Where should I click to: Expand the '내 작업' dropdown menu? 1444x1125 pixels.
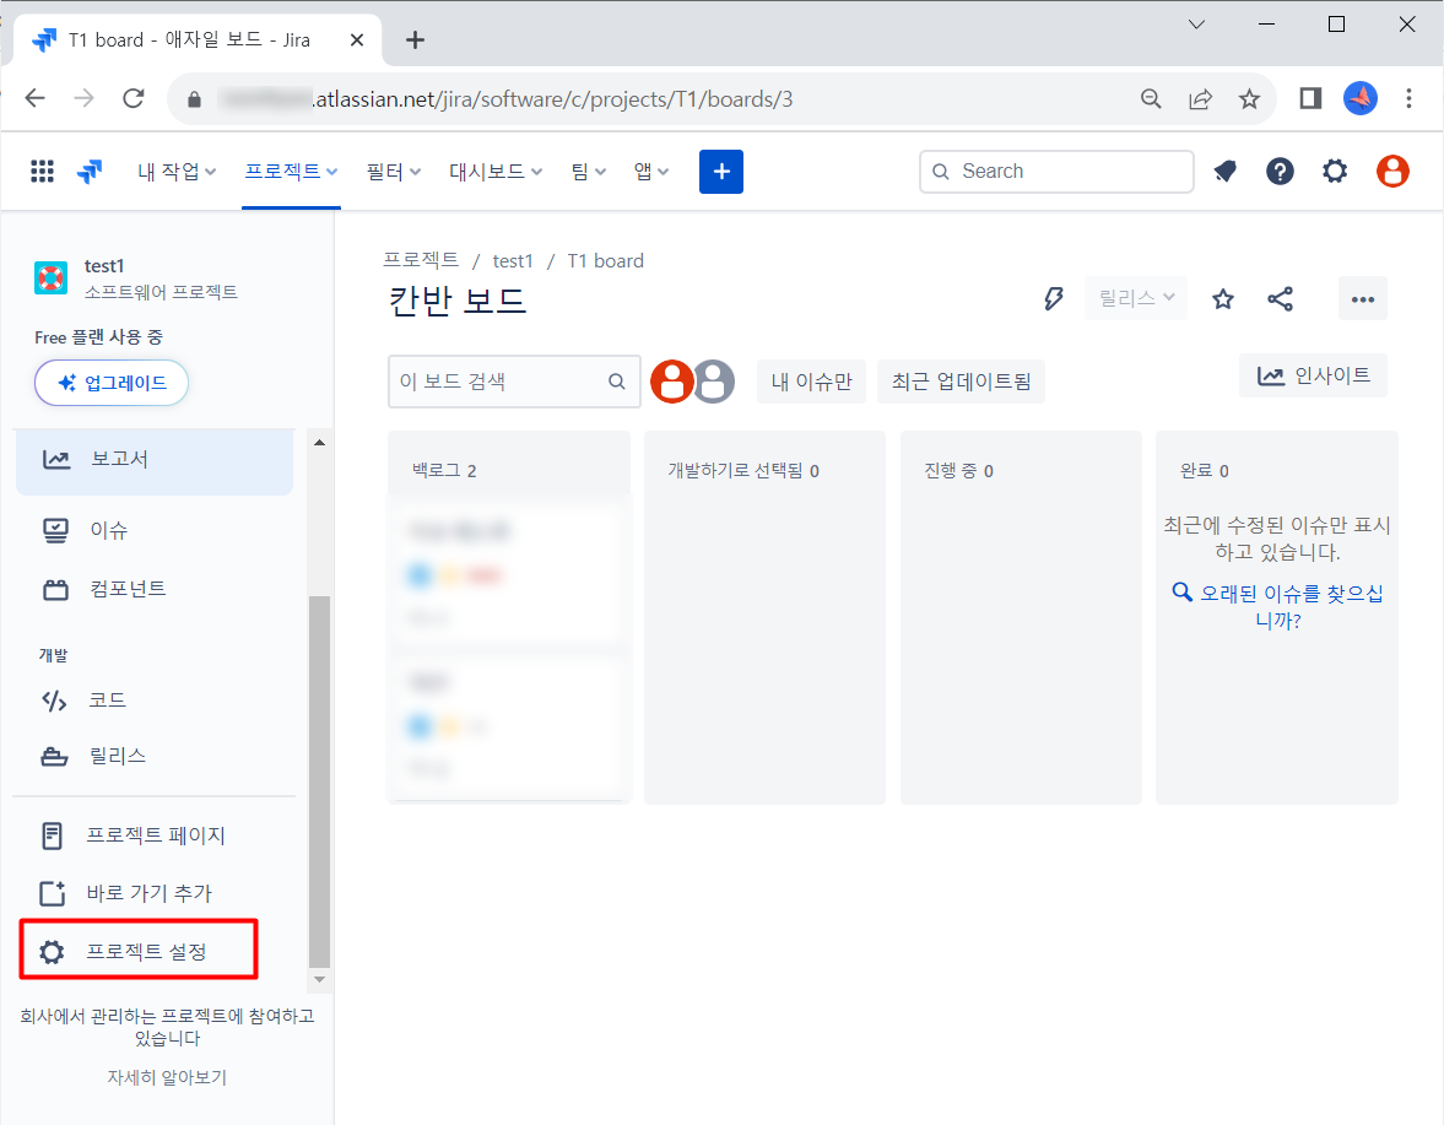176,171
